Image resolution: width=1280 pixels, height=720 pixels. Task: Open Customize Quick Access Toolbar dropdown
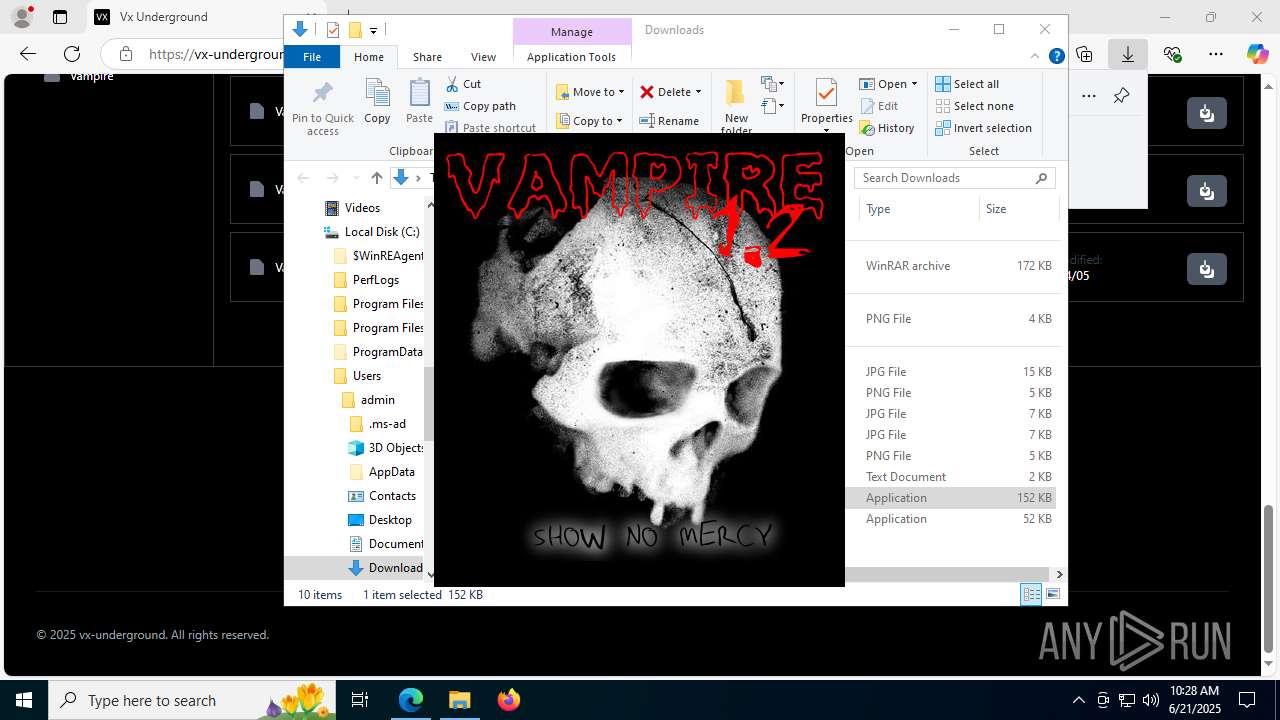(373, 30)
